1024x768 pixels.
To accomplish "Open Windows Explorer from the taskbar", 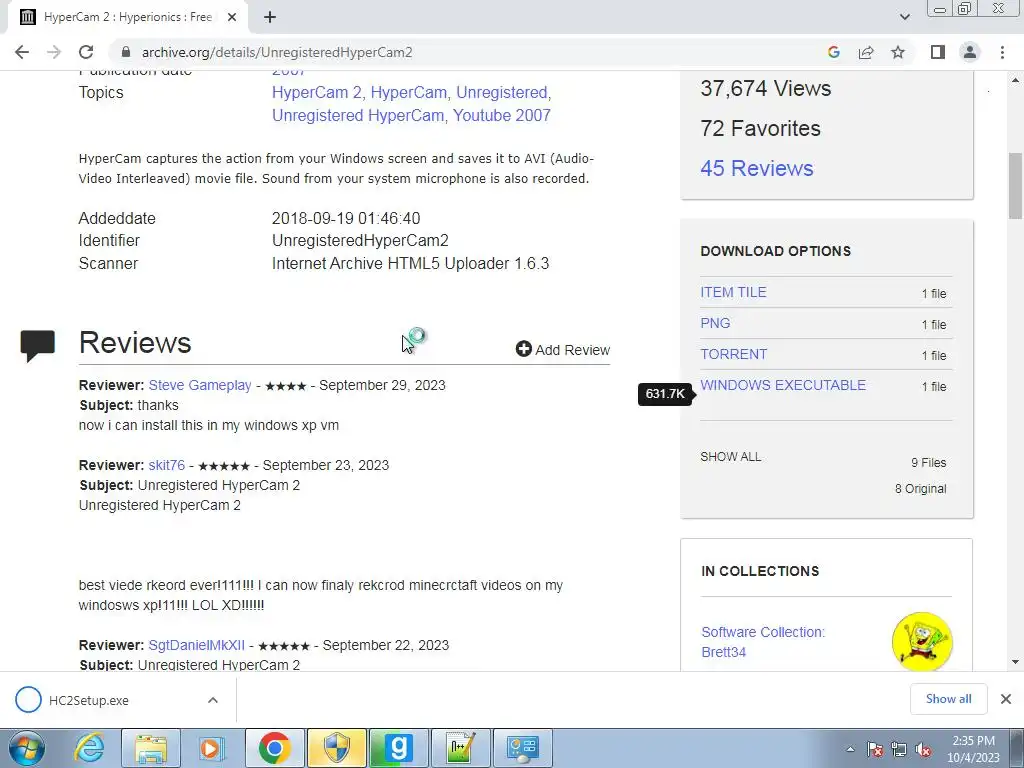I will coord(151,748).
